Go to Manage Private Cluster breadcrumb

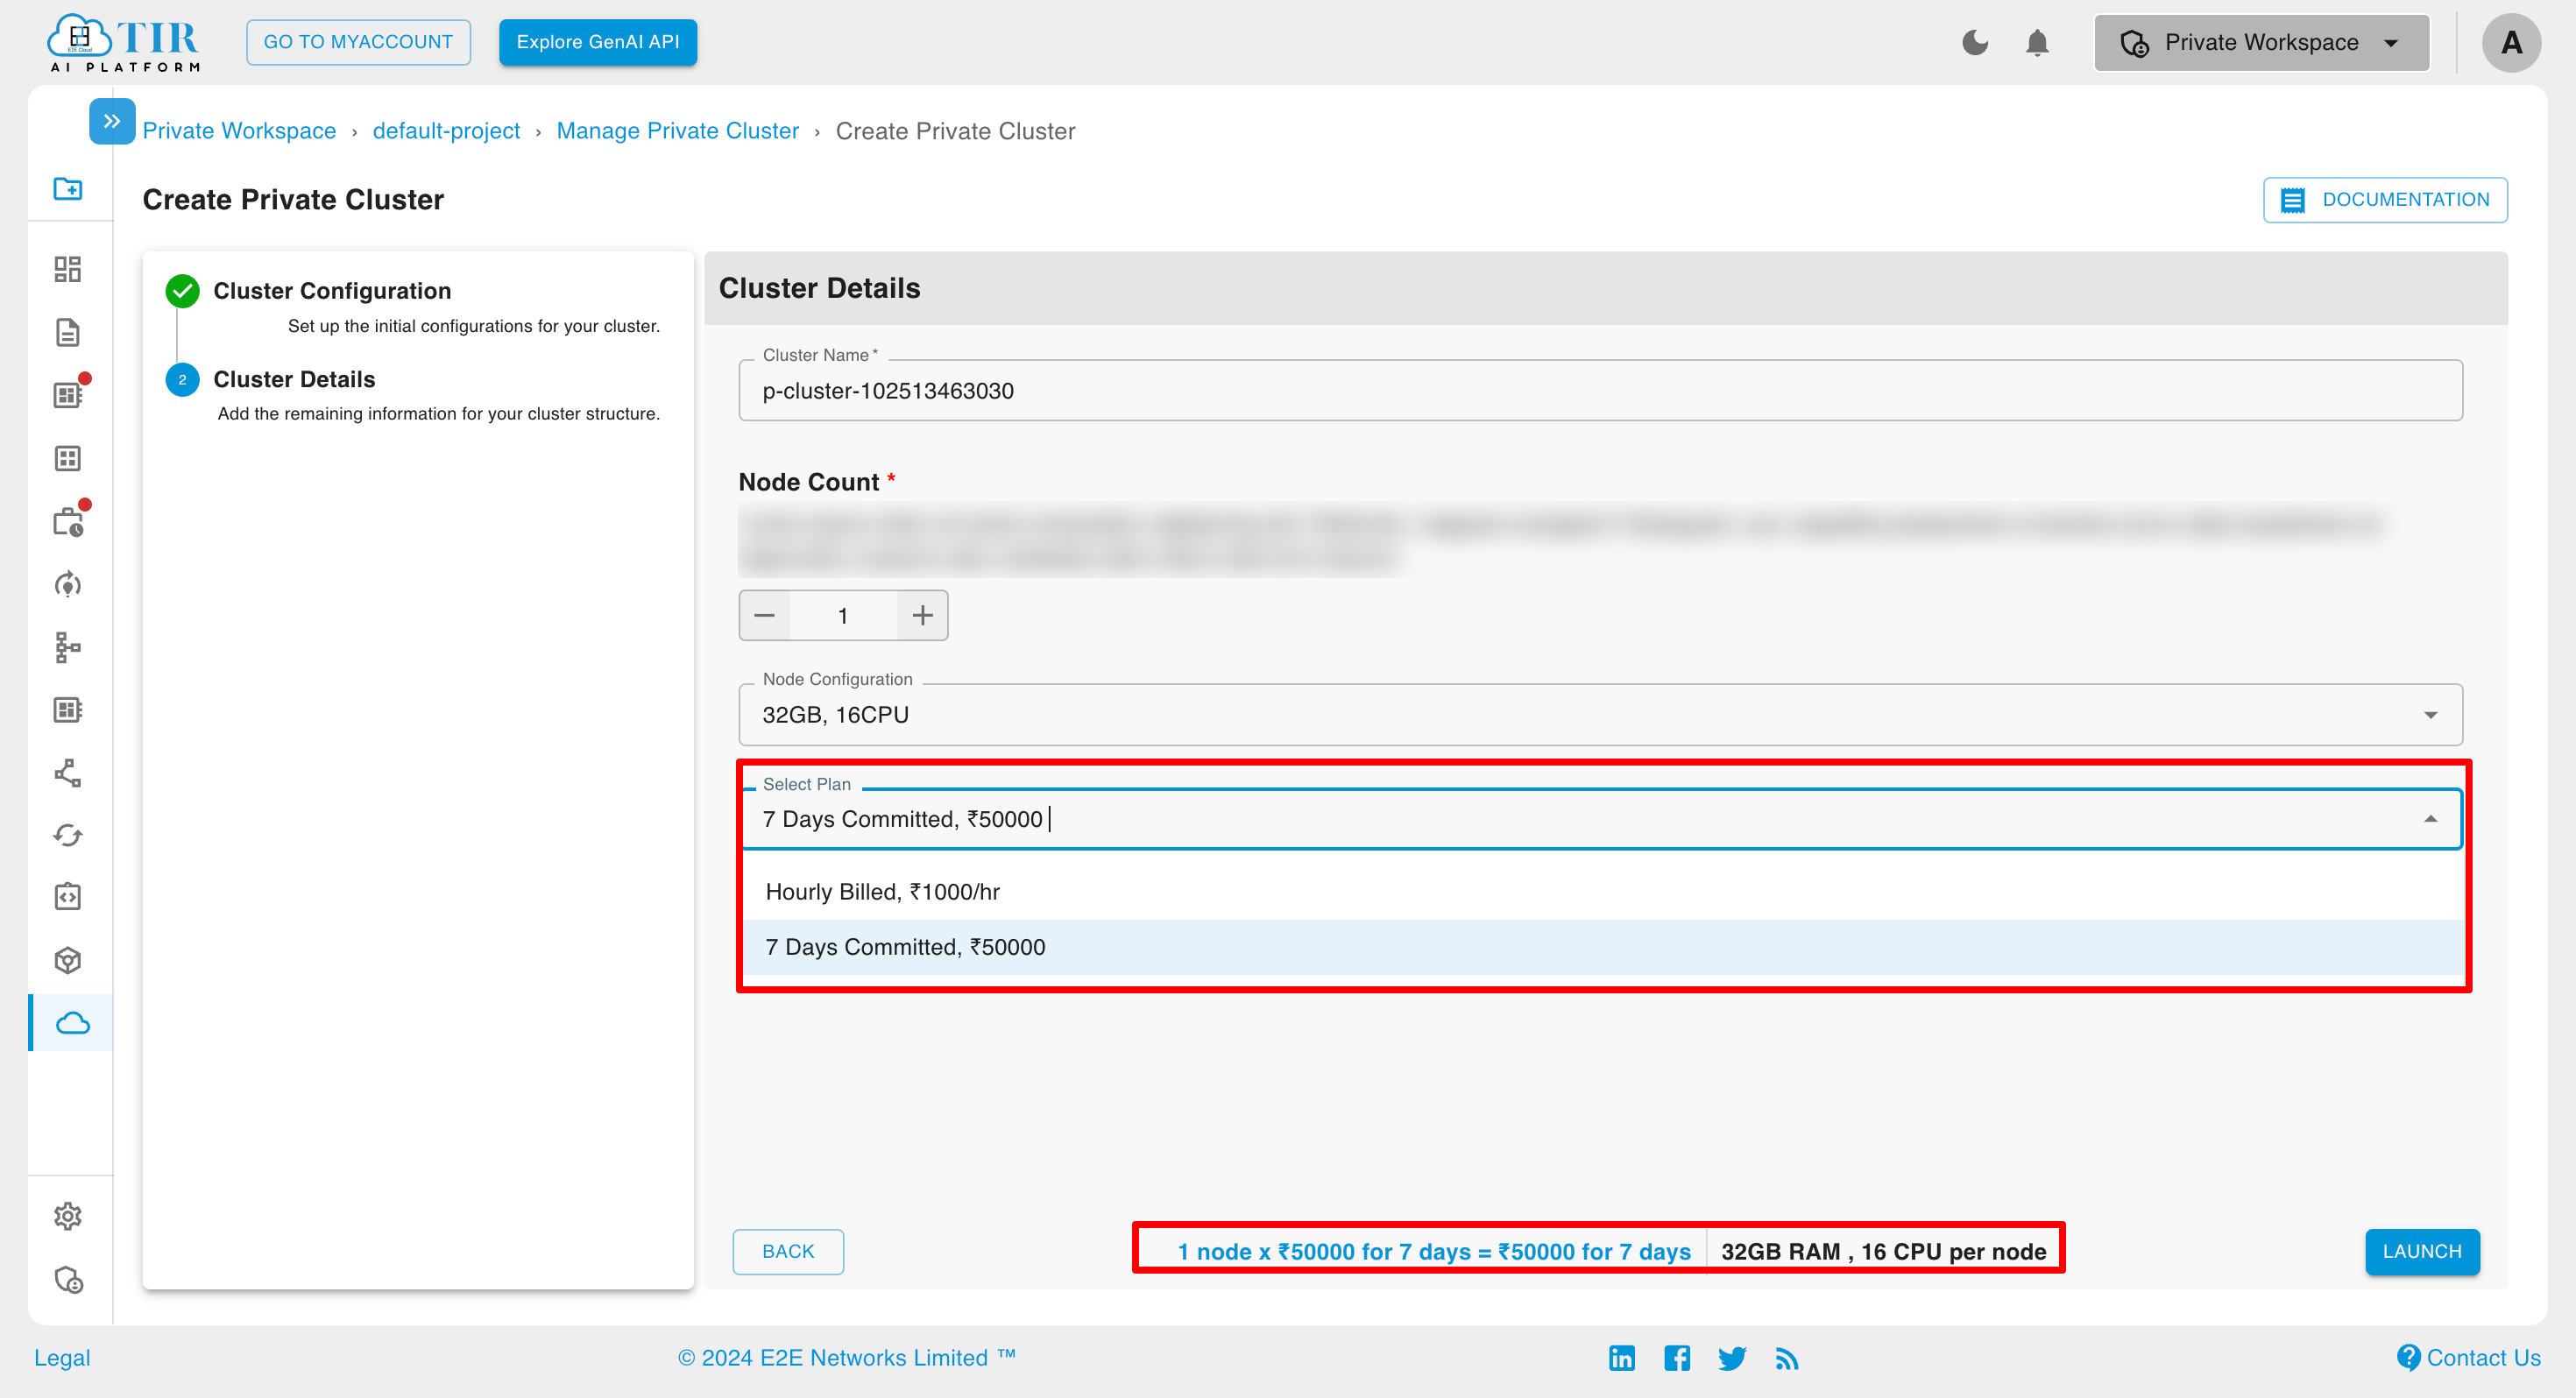click(678, 131)
